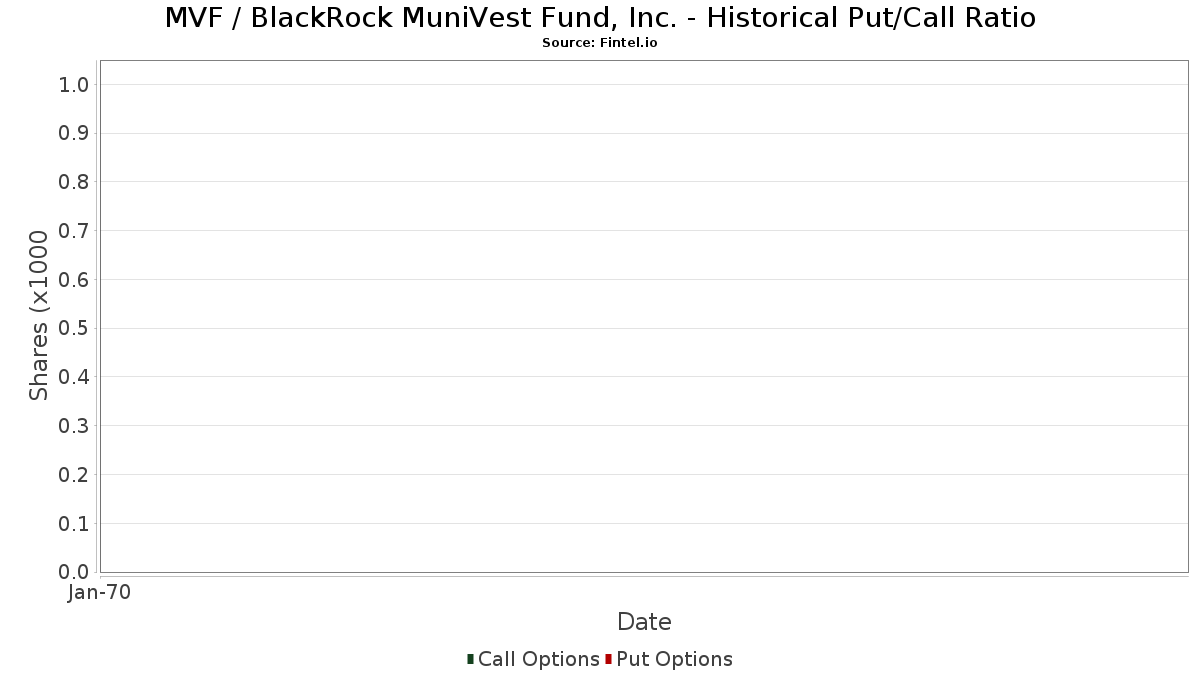Toggle the Call Options legend label

point(539,659)
